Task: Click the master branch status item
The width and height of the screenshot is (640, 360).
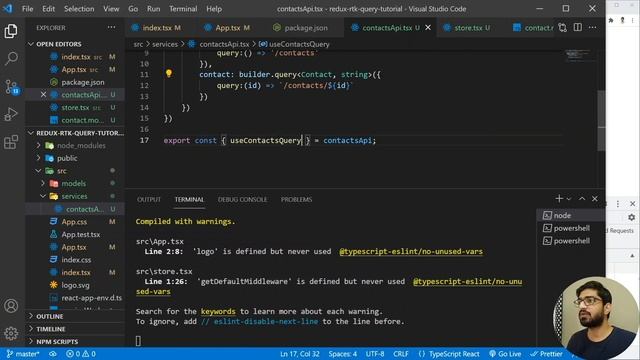Action: (23, 354)
